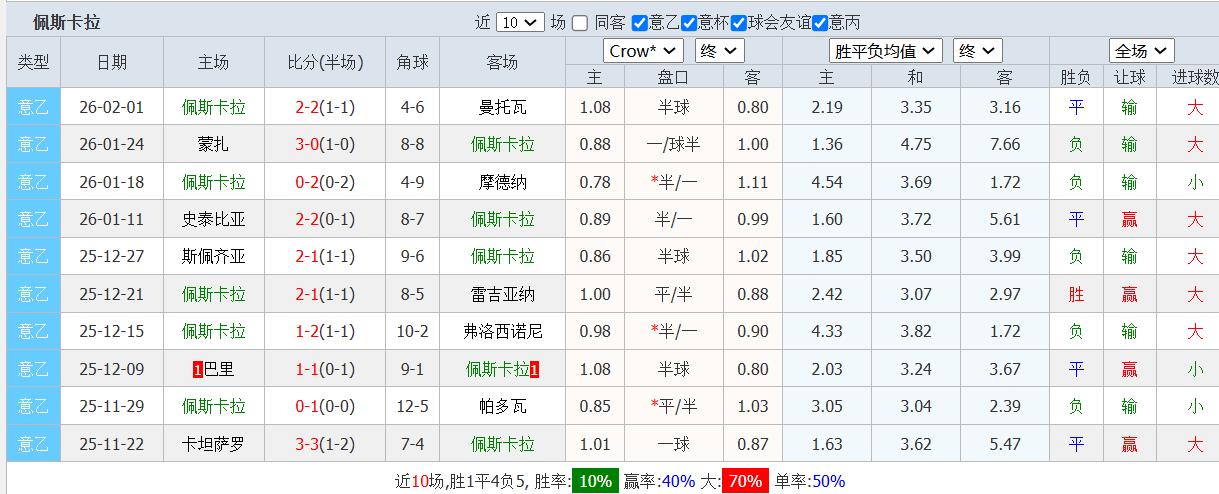The image size is (1219, 494).
Task: Open the Crow* bookmaker dropdown
Action: [643, 51]
